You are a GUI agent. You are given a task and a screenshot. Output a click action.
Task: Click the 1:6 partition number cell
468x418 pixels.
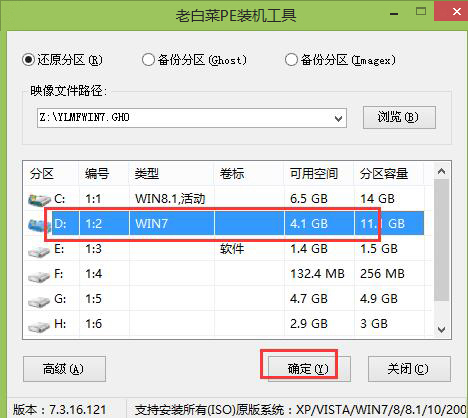pos(93,324)
